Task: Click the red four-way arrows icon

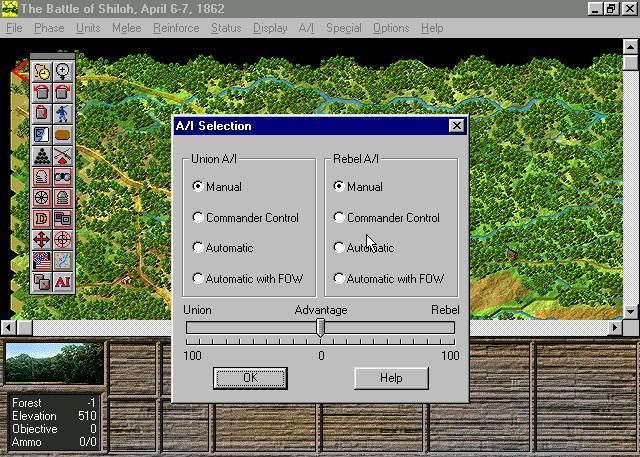Action: click(42, 240)
